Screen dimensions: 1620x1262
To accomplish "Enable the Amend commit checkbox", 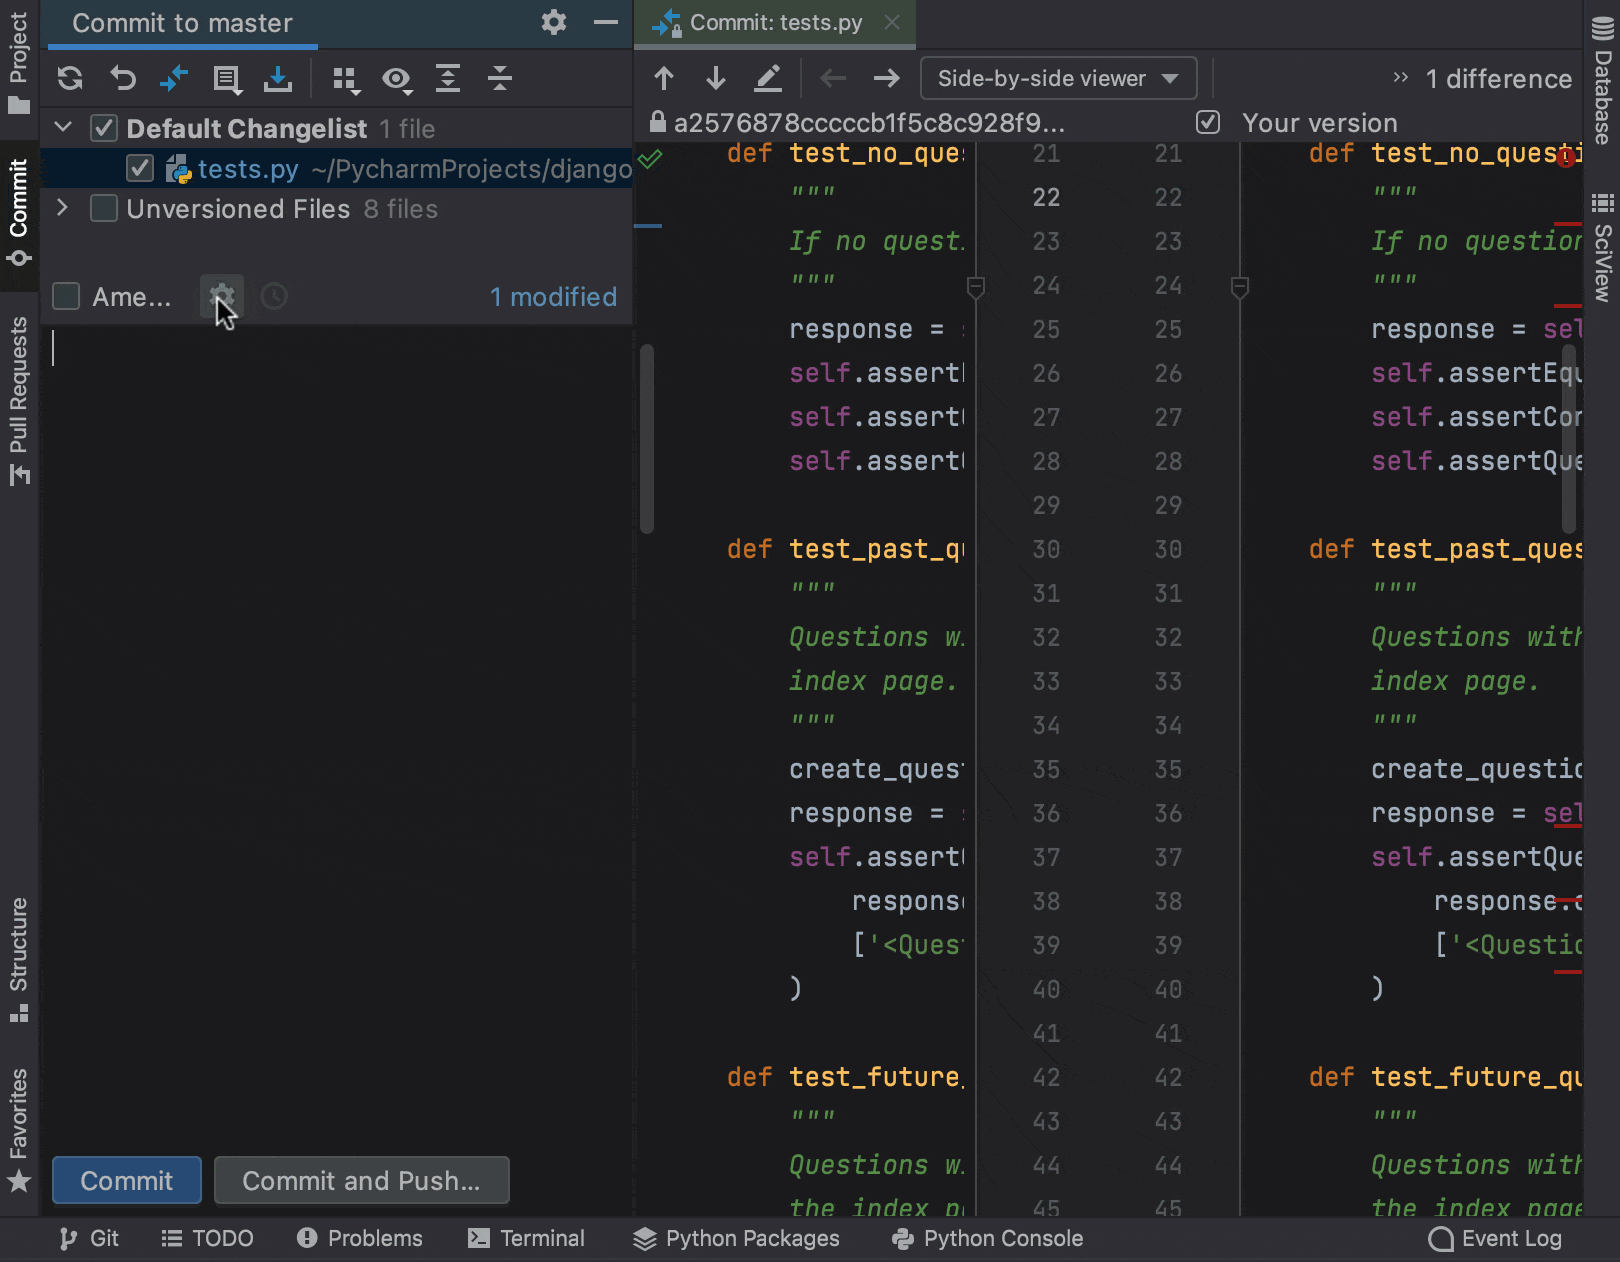I will [66, 297].
